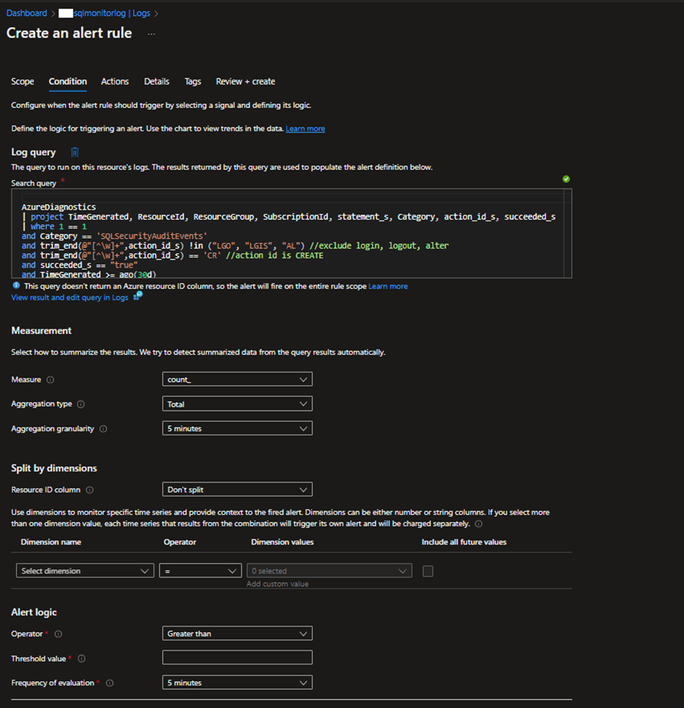The height and width of the screenshot is (708, 684).
Task: Click the Split by dimensions heading
Action: coord(54,468)
